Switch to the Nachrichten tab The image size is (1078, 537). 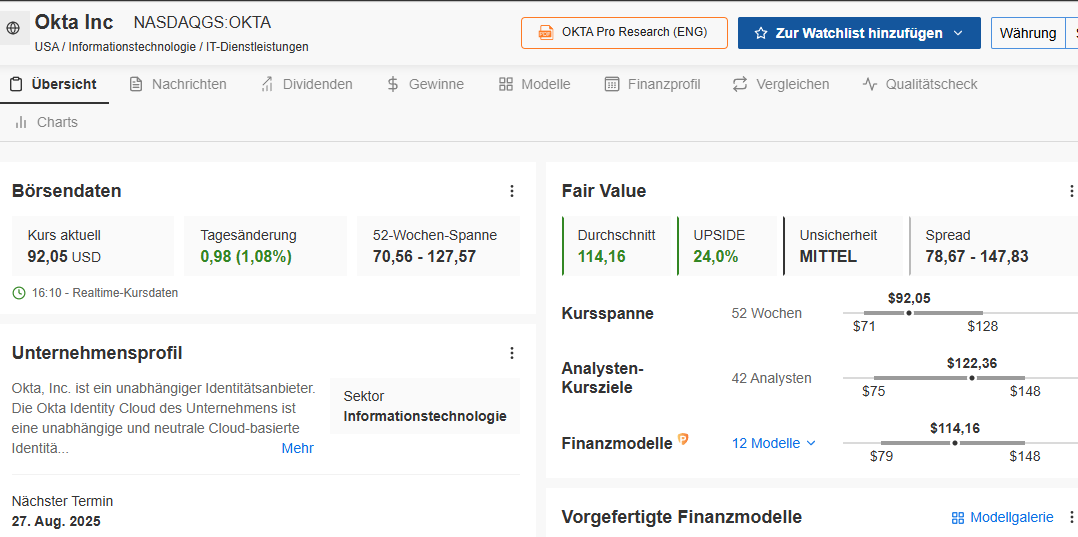pyautogui.click(x=178, y=84)
